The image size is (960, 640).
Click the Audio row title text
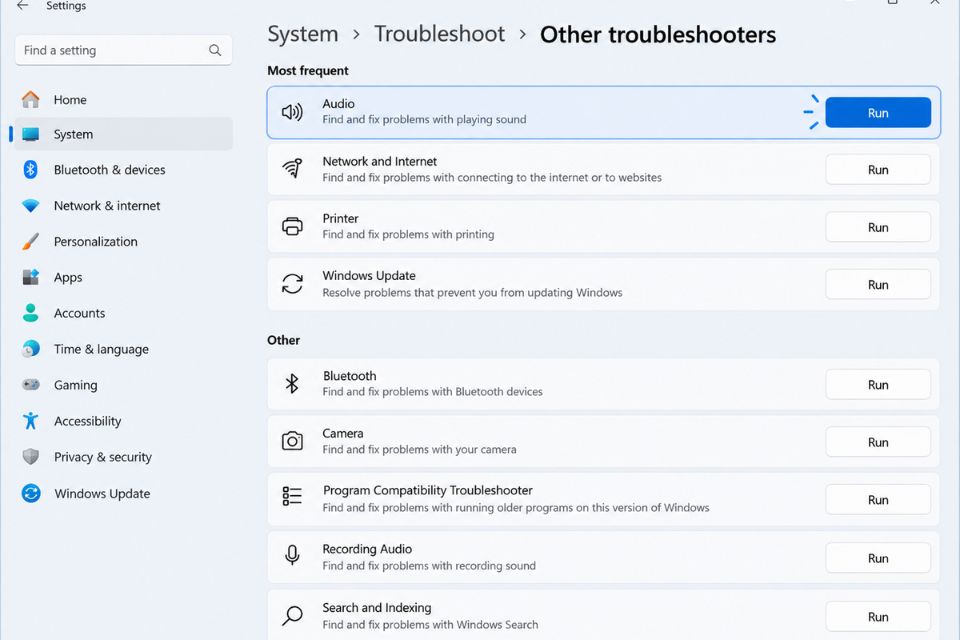coord(339,104)
